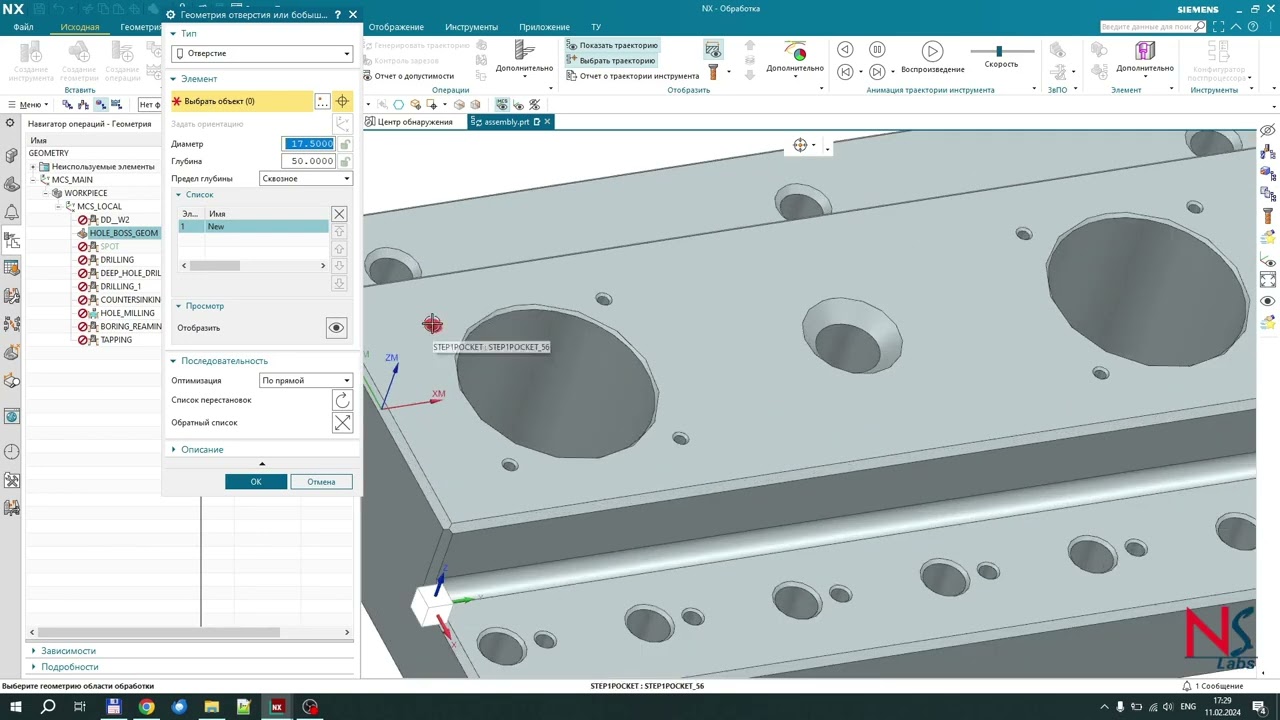Screen dimensions: 1280x720
Task: Pause the tool path animation
Action: (877, 50)
